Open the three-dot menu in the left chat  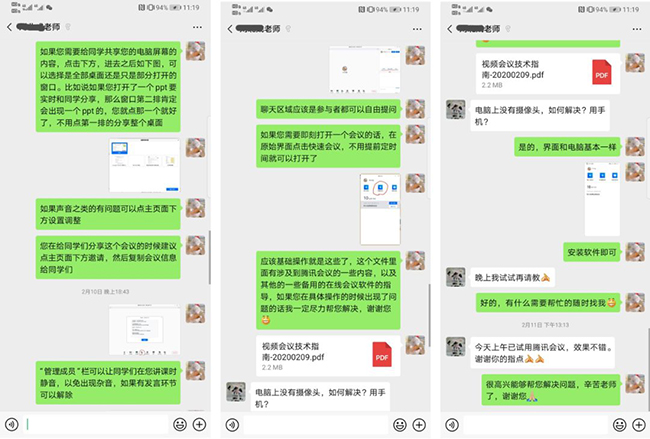197,27
